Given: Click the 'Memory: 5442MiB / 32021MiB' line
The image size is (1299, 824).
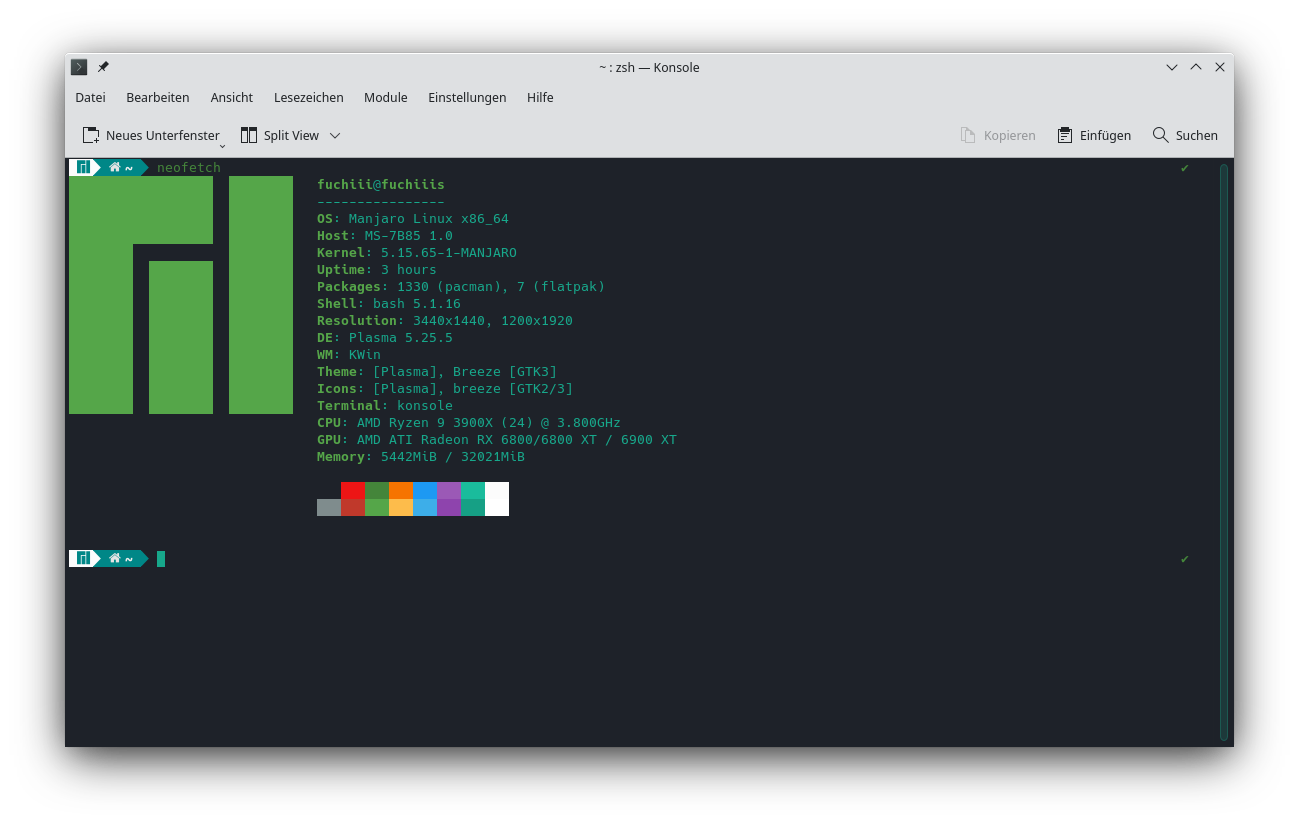Looking at the screenshot, I should tap(421, 456).
